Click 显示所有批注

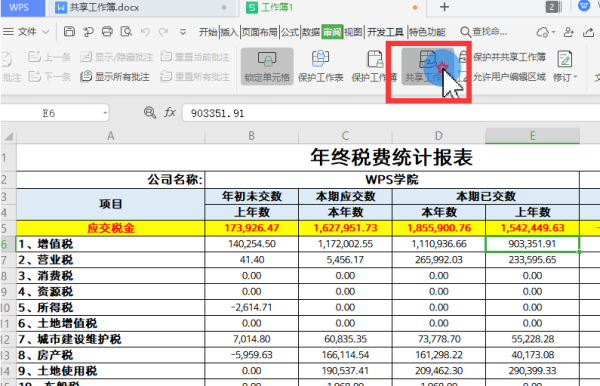(x=115, y=77)
